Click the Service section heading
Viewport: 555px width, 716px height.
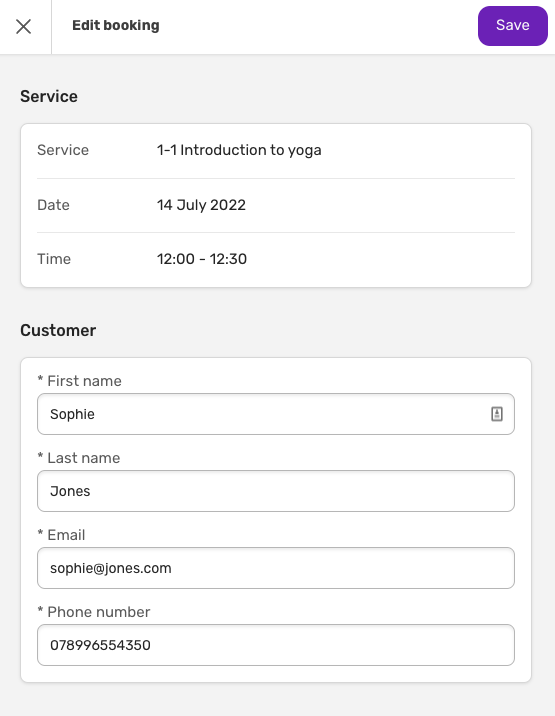[49, 96]
